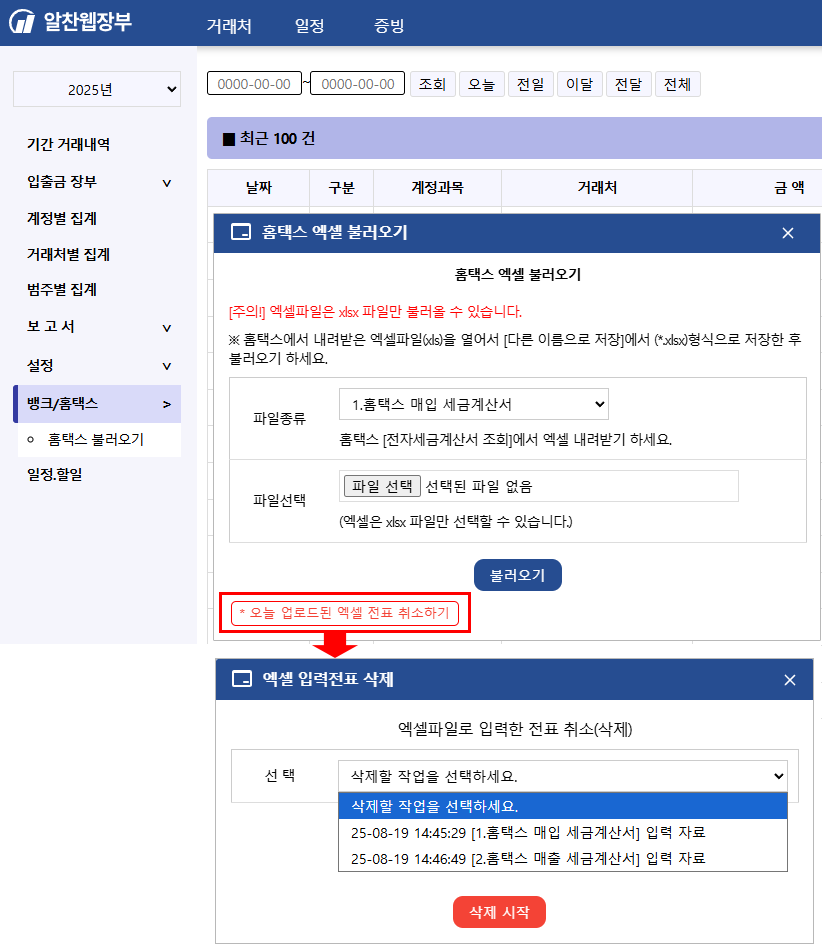Open the 거래처 top menu
The image size is (822, 944).
[229, 25]
